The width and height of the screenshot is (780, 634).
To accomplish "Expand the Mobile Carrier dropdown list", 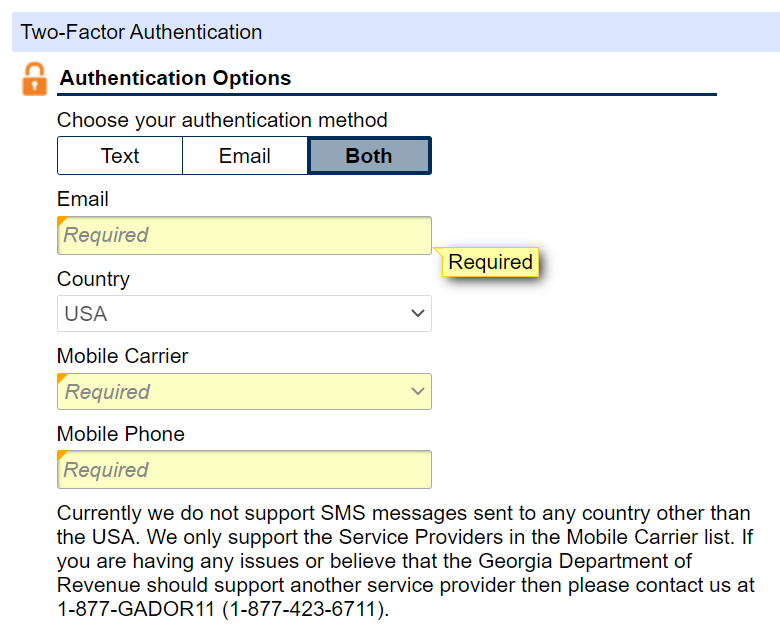I will [x=244, y=392].
